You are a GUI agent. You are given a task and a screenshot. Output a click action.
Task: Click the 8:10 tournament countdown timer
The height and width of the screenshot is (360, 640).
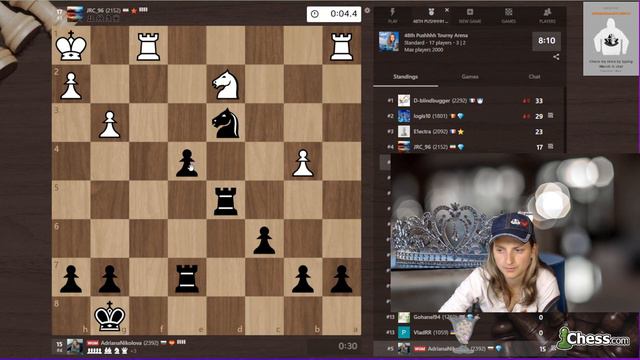[x=547, y=41]
